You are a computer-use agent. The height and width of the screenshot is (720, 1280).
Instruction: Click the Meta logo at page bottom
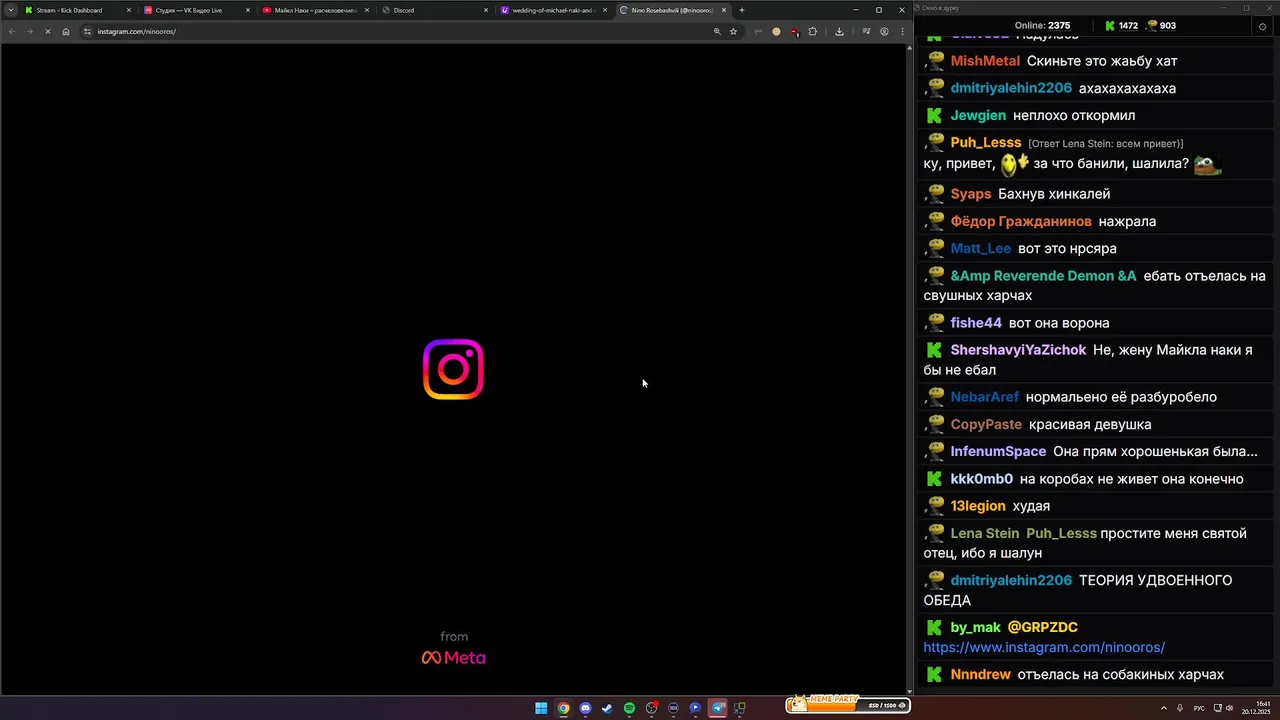point(453,658)
